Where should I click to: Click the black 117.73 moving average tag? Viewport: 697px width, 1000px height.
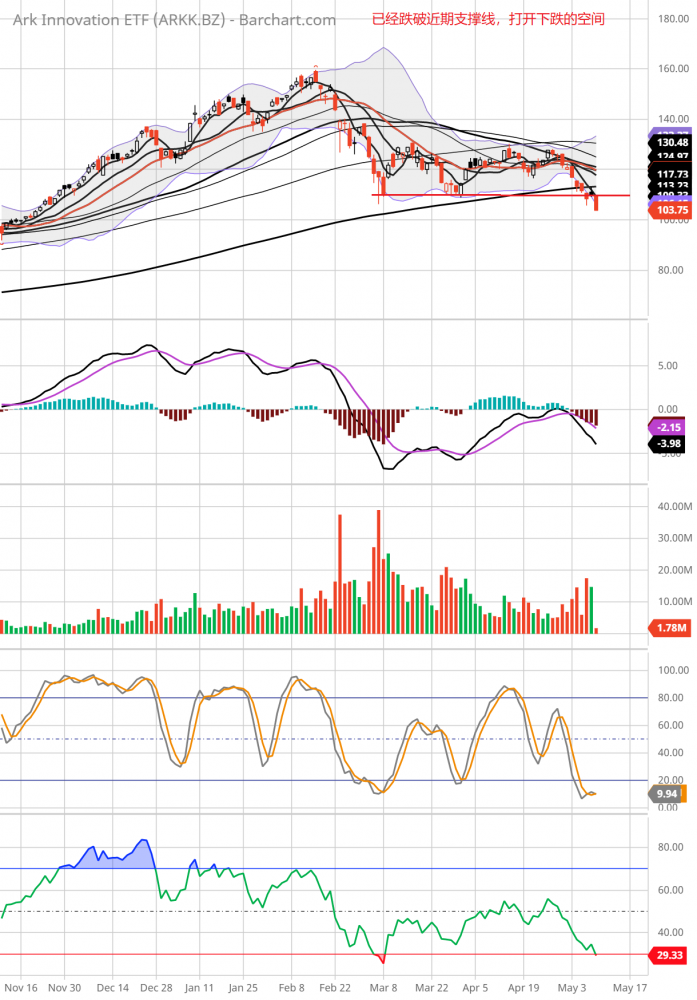click(x=670, y=173)
